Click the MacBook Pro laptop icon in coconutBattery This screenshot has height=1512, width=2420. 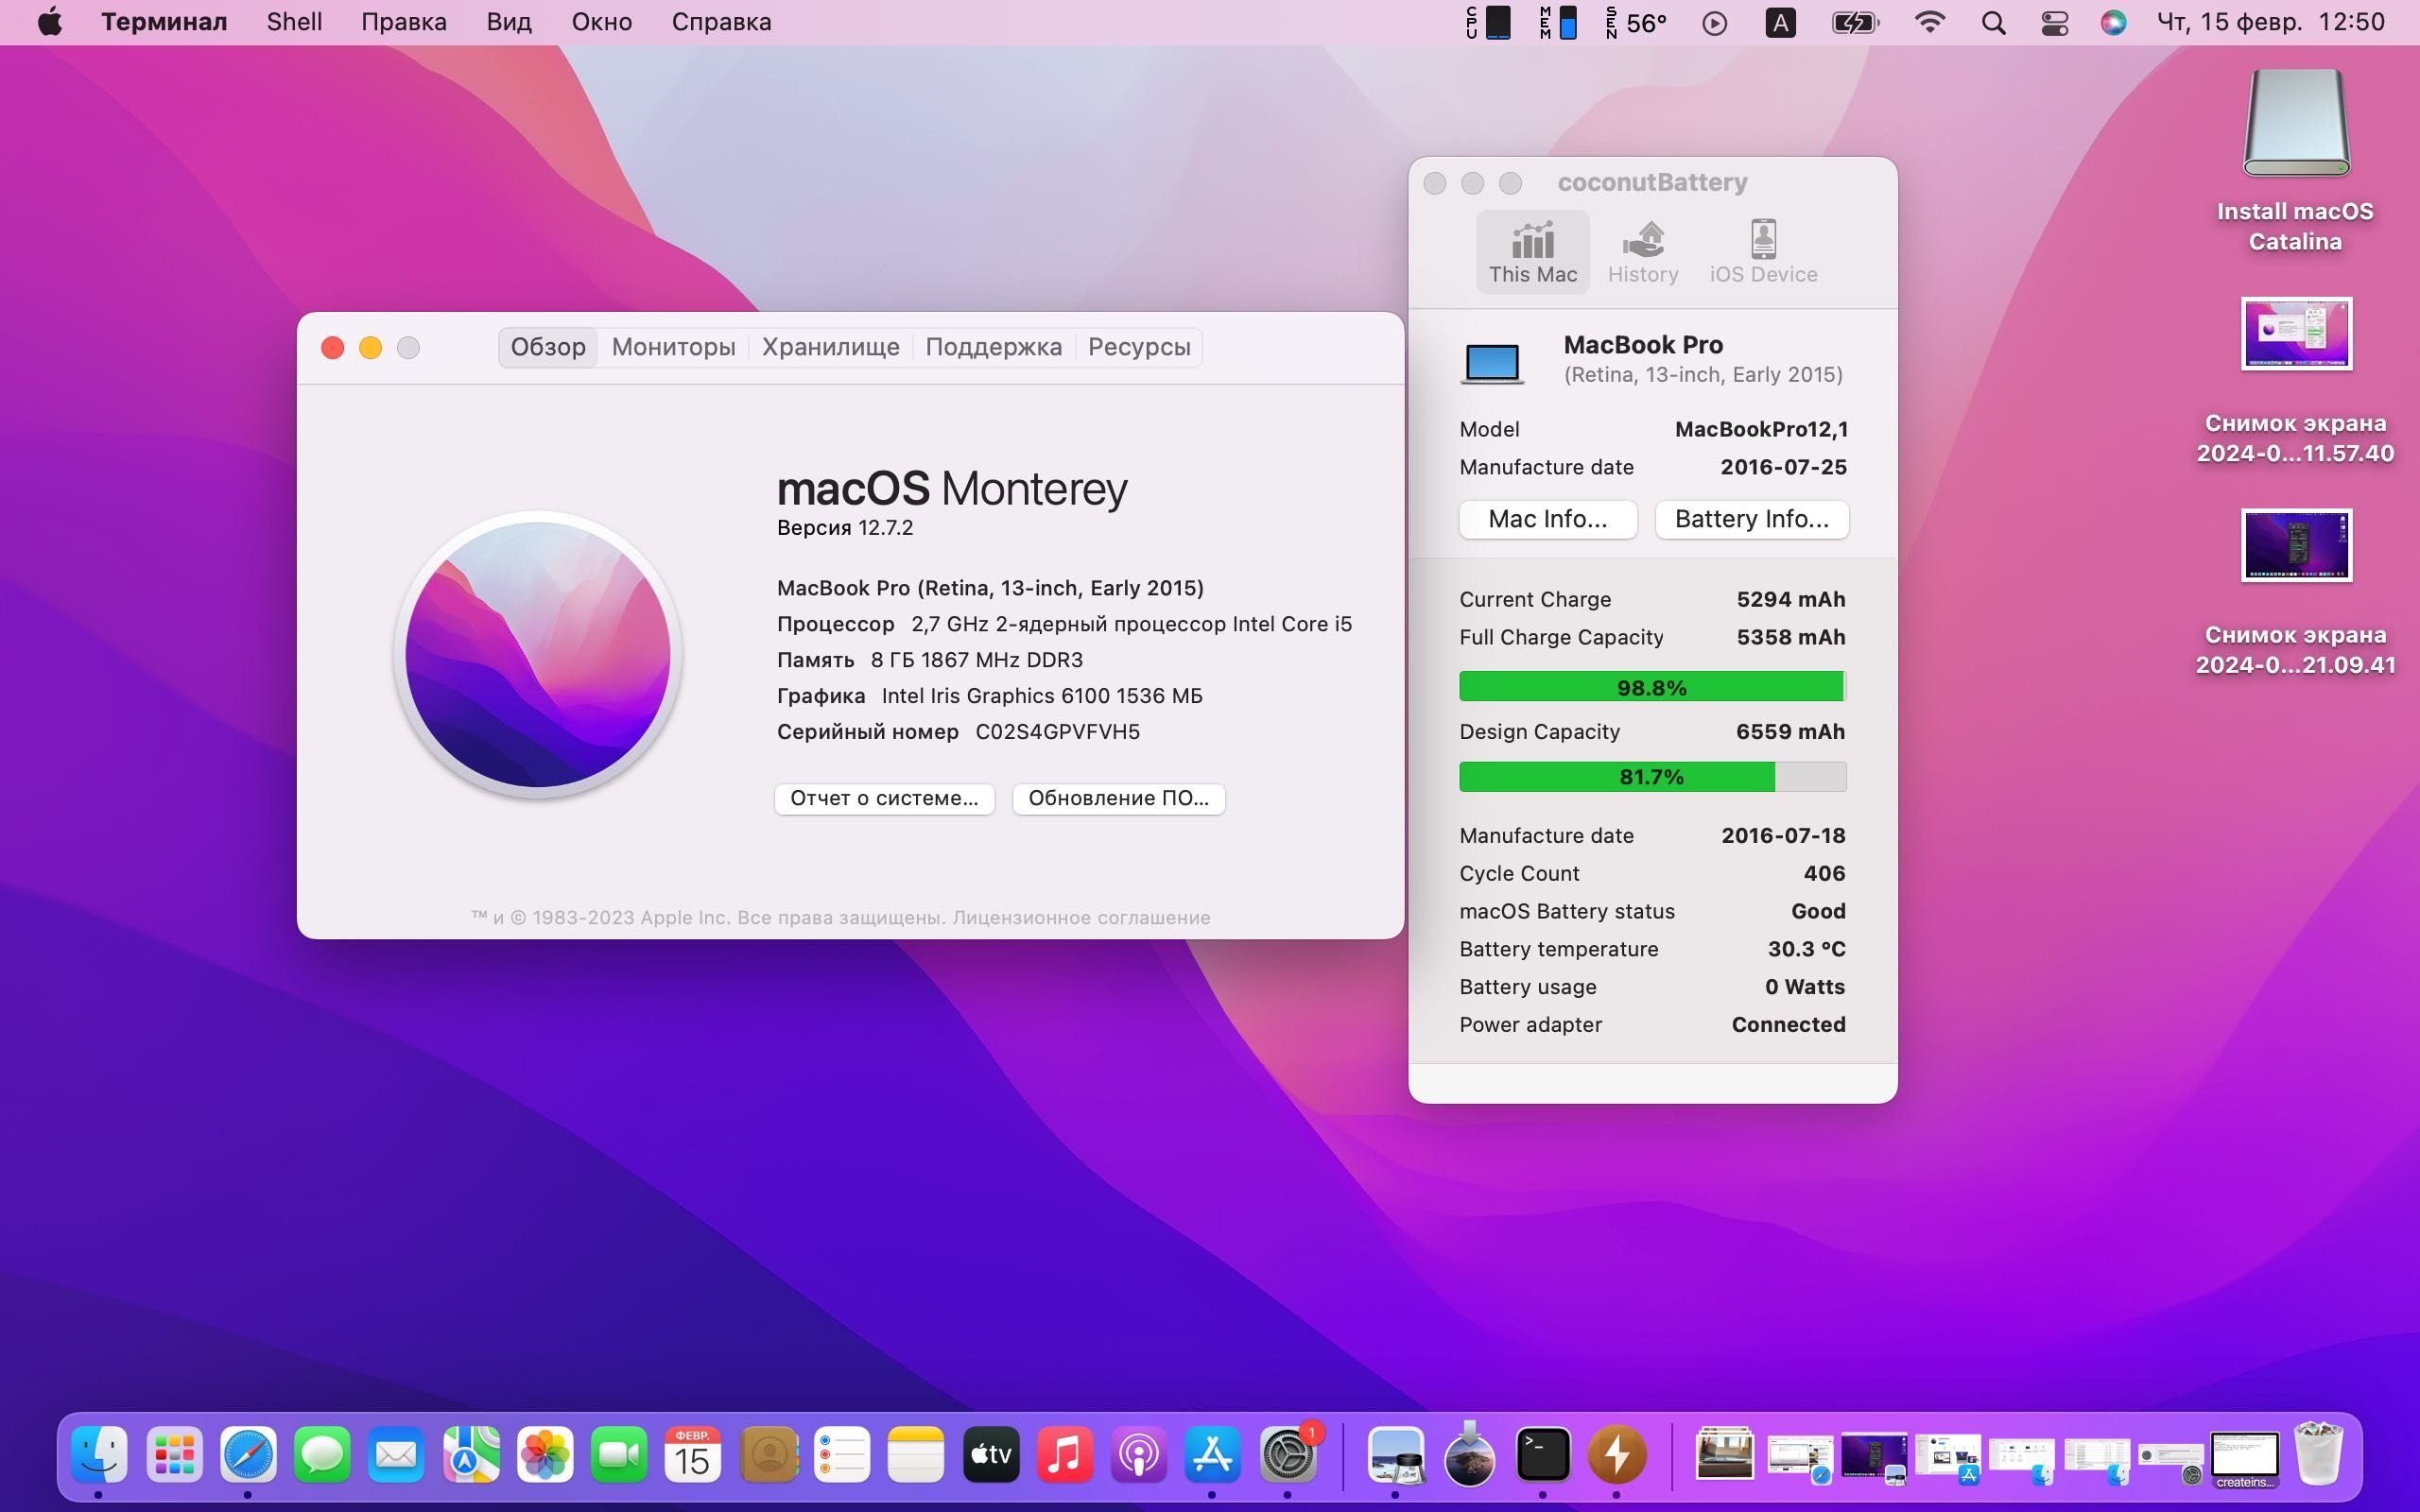click(x=1492, y=362)
